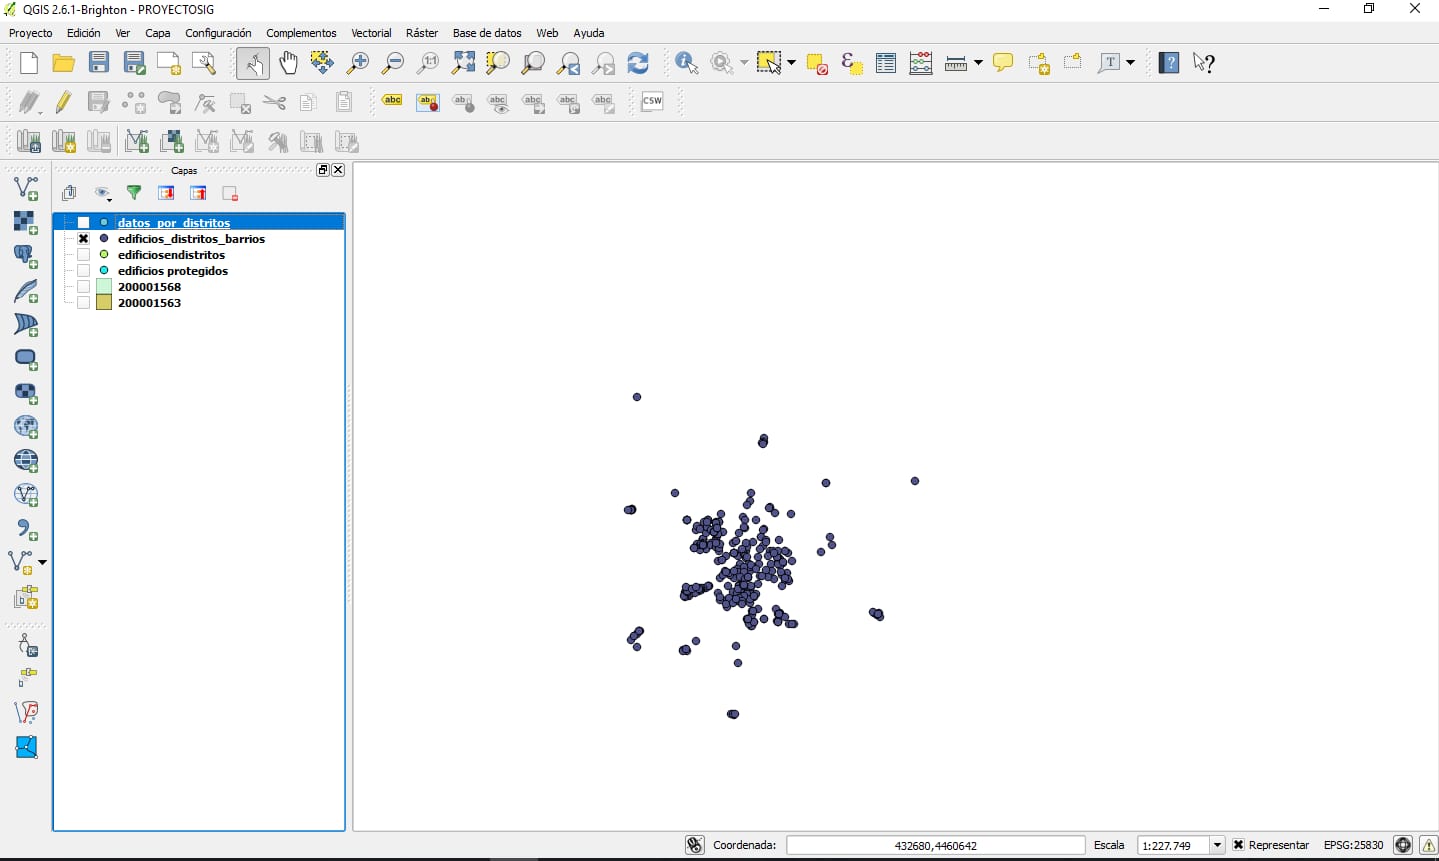This screenshot has width=1439, height=861.
Task: Open the Escala scale dropdown
Action: click(1217, 845)
